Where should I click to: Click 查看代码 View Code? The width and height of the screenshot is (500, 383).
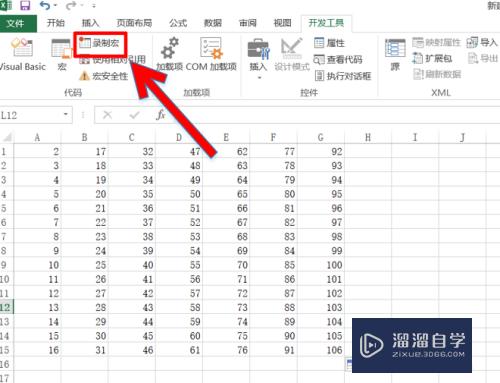pyautogui.click(x=338, y=60)
